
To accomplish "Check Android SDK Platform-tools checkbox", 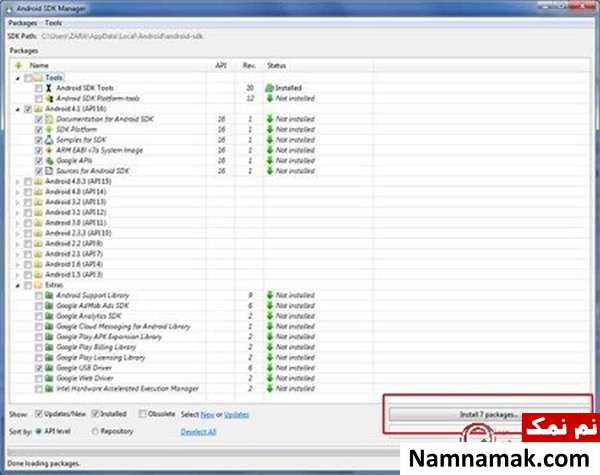I will (39, 99).
